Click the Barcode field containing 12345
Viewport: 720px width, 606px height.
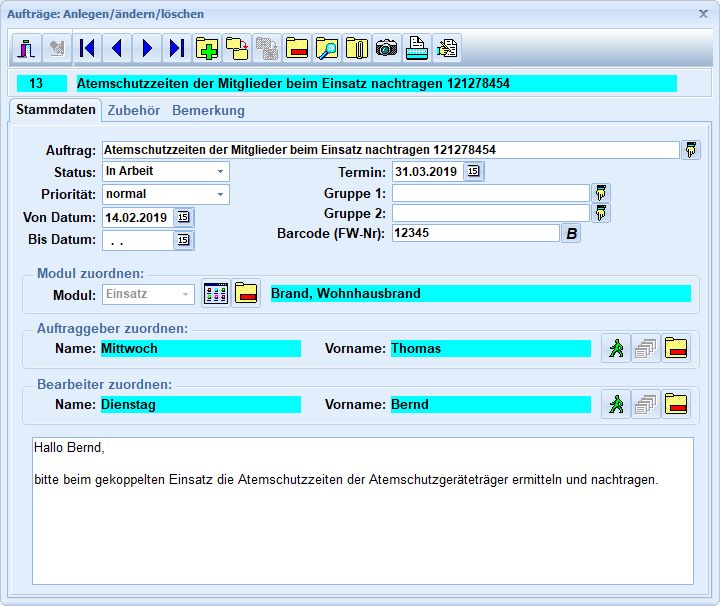click(476, 233)
